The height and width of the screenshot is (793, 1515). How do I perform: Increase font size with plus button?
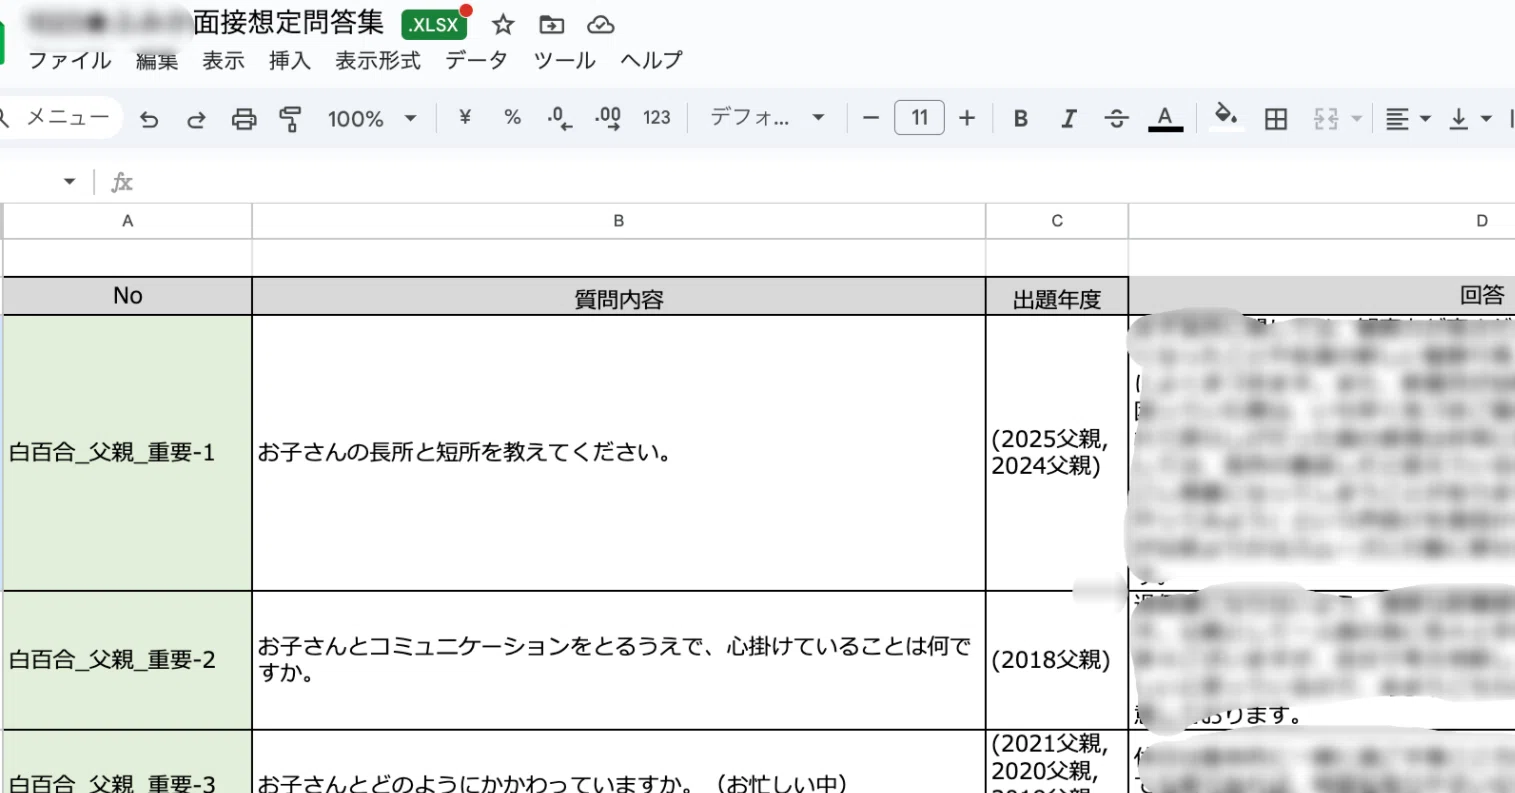pos(967,118)
